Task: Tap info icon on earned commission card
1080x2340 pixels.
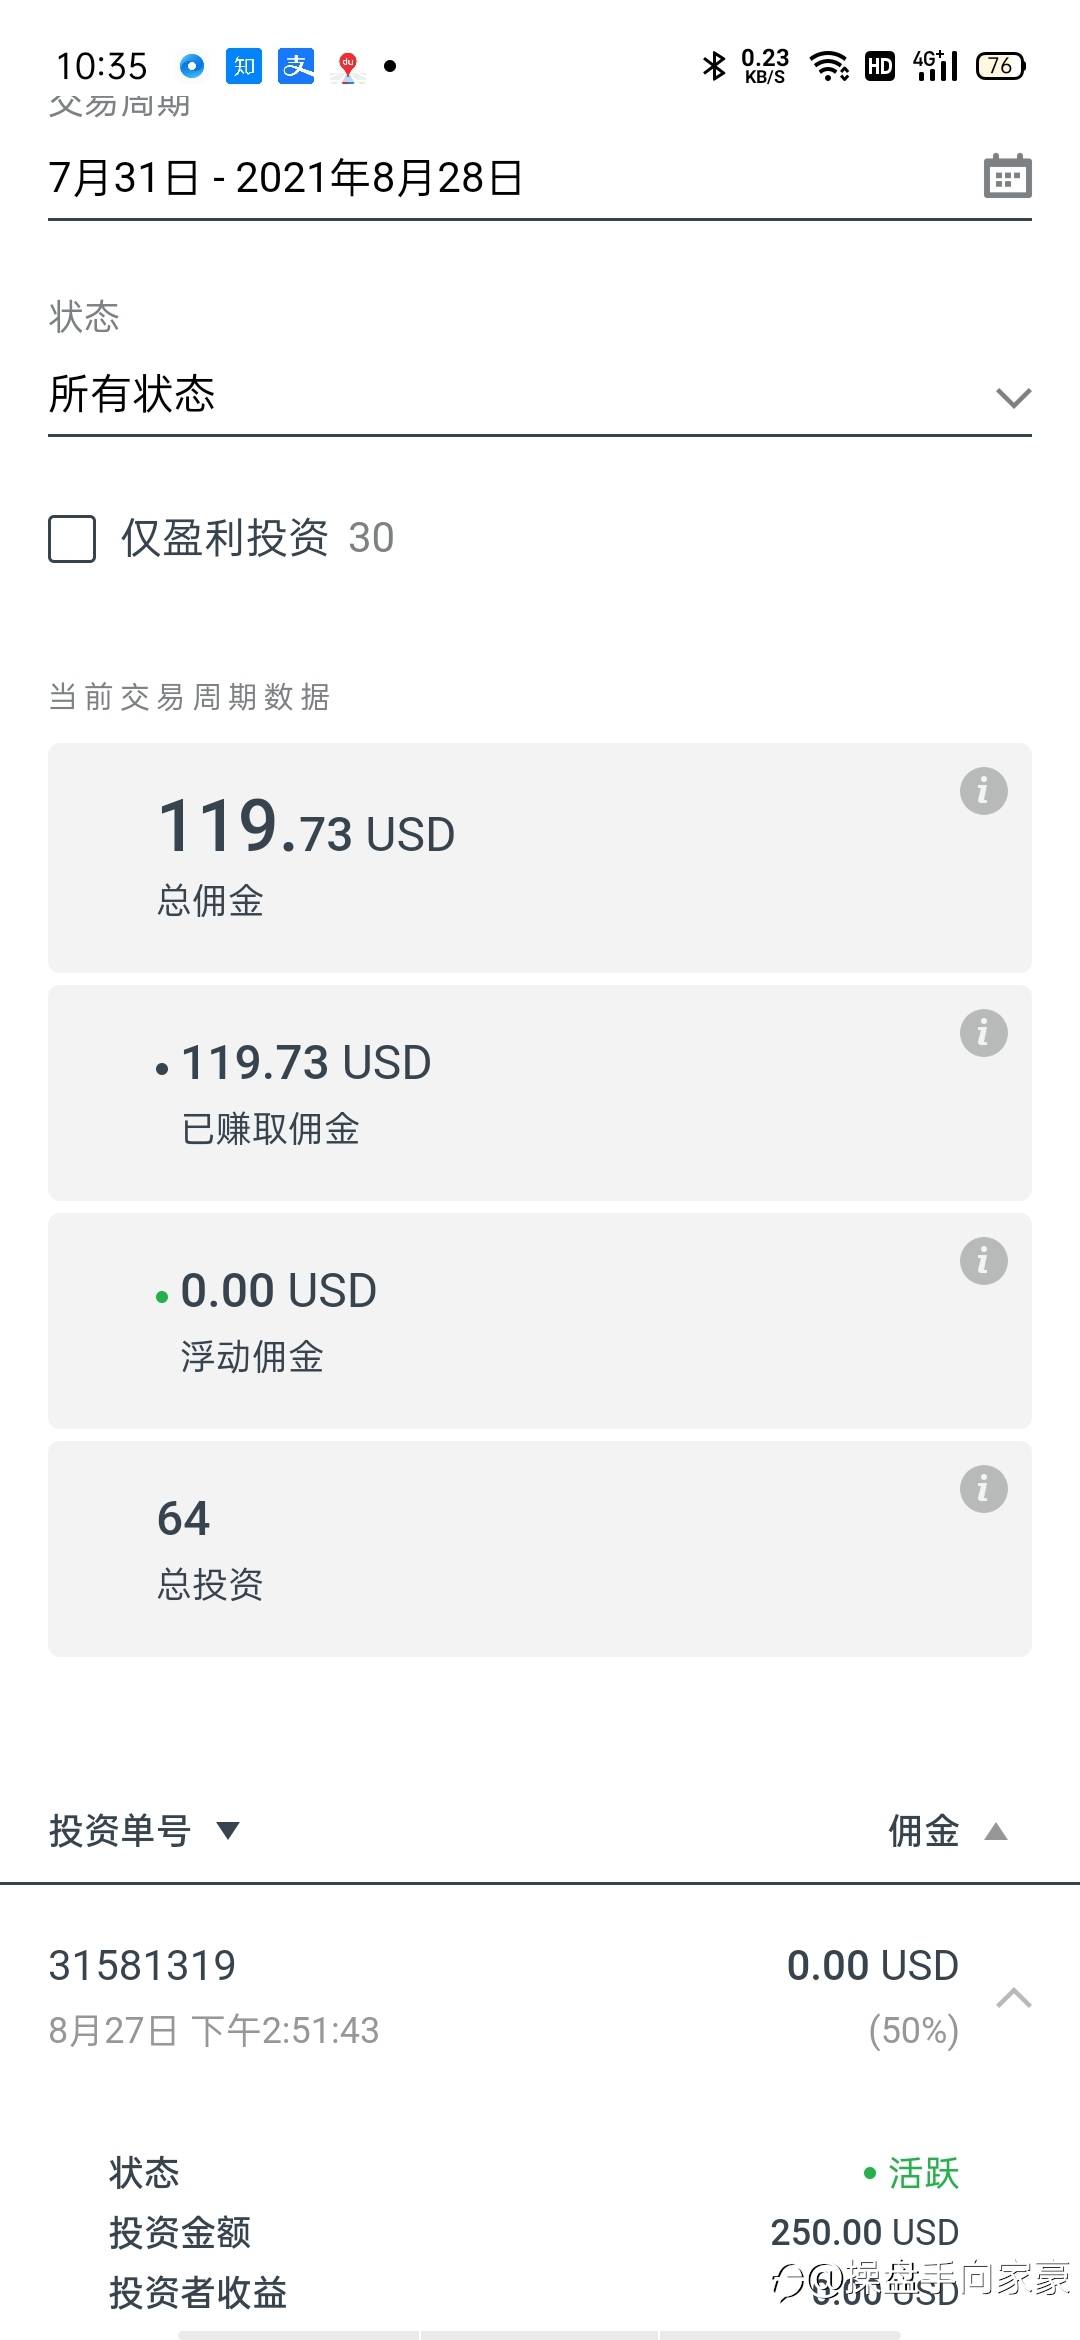Action: pos(983,1033)
